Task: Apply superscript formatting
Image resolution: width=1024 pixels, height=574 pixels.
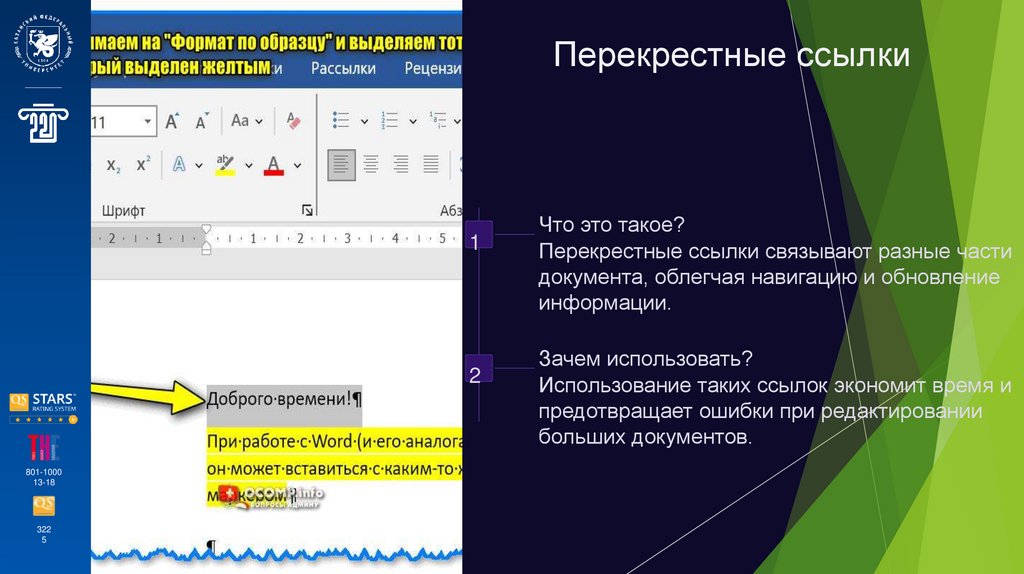Action: pyautogui.click(x=143, y=164)
